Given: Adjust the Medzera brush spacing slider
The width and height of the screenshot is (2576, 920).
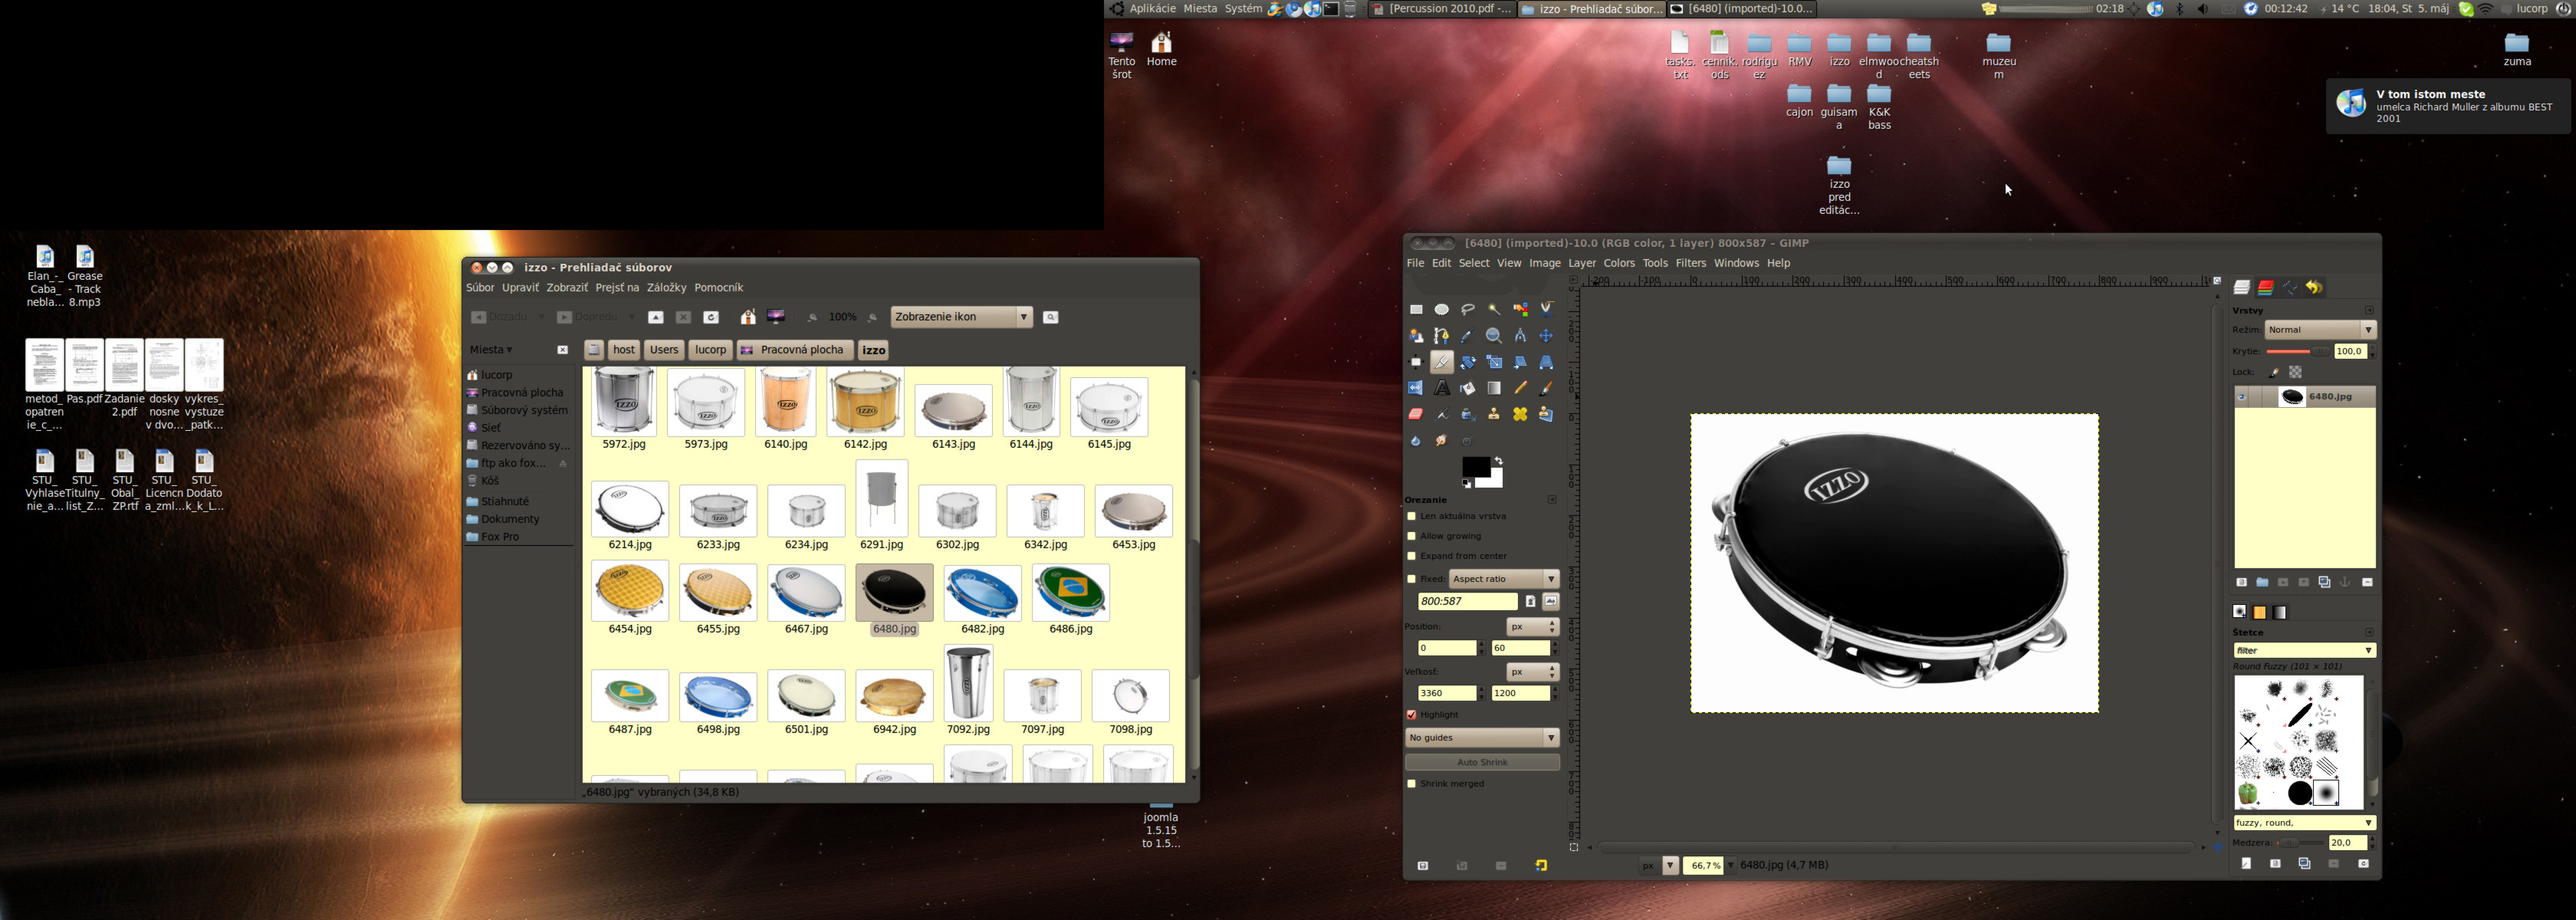Looking at the screenshot, I should tap(2300, 843).
